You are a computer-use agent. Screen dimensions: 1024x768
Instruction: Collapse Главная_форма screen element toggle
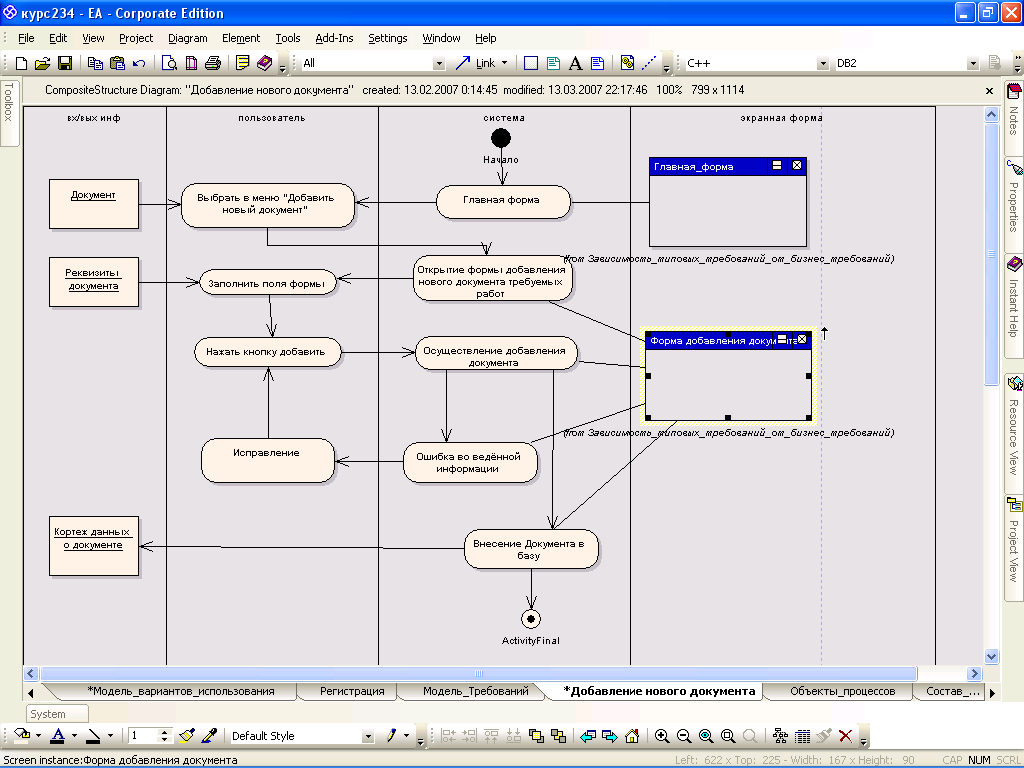tap(776, 166)
